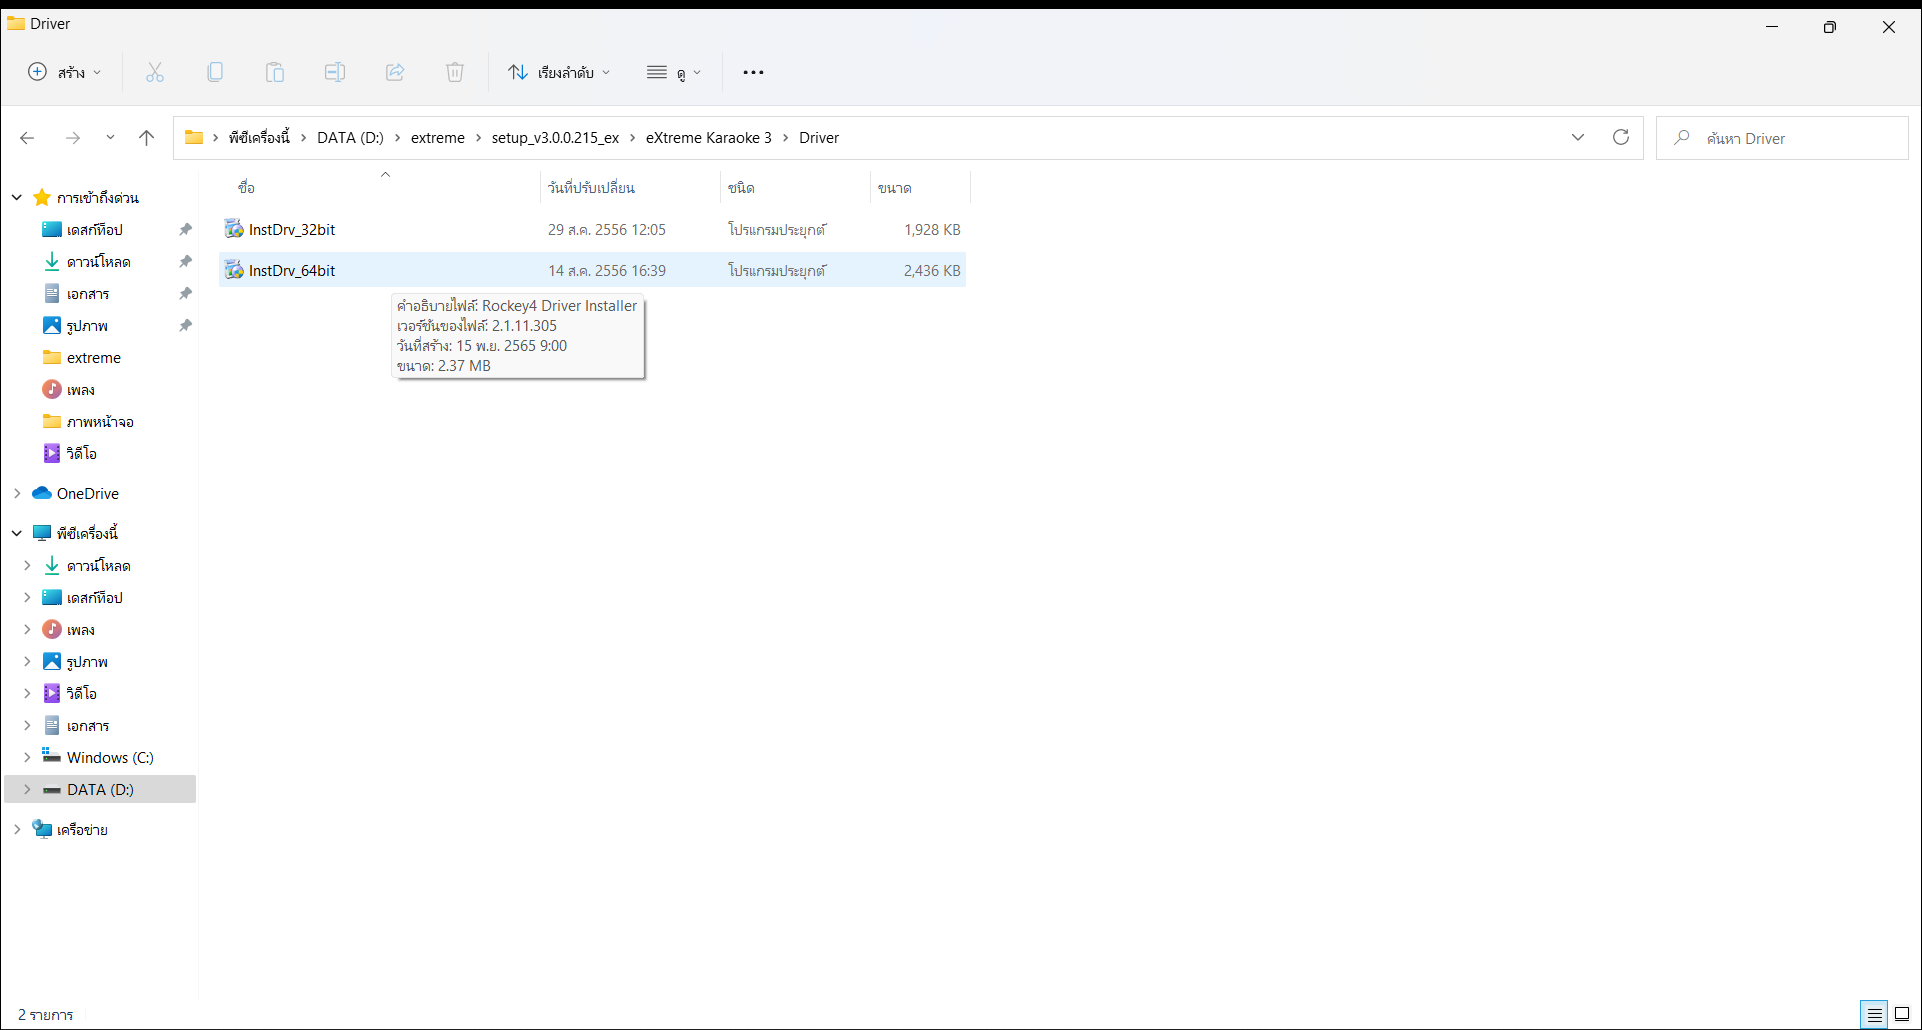The image size is (1922, 1030).
Task: Click the InstDrv_32bit installer icon
Action: (x=234, y=229)
